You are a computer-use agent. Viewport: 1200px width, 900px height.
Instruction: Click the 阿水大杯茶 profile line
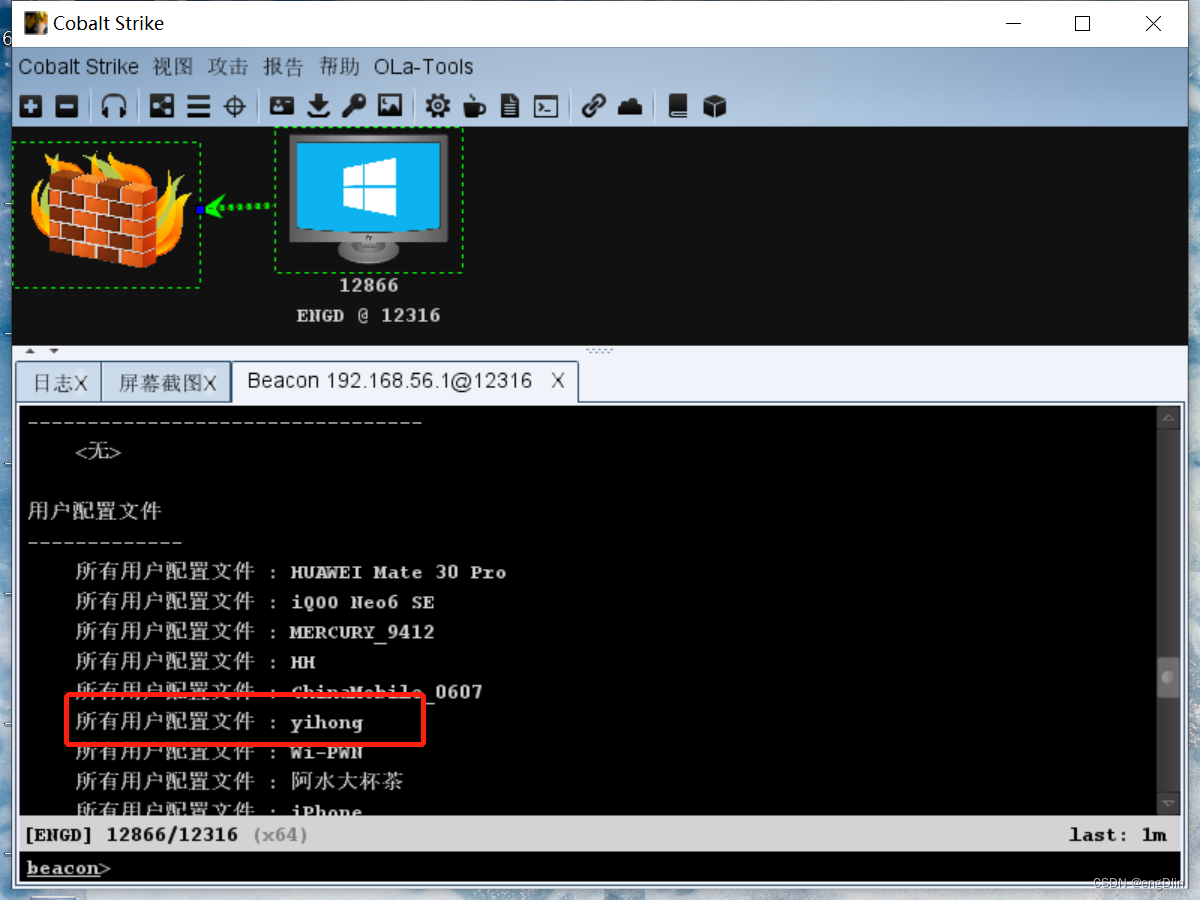click(x=240, y=781)
